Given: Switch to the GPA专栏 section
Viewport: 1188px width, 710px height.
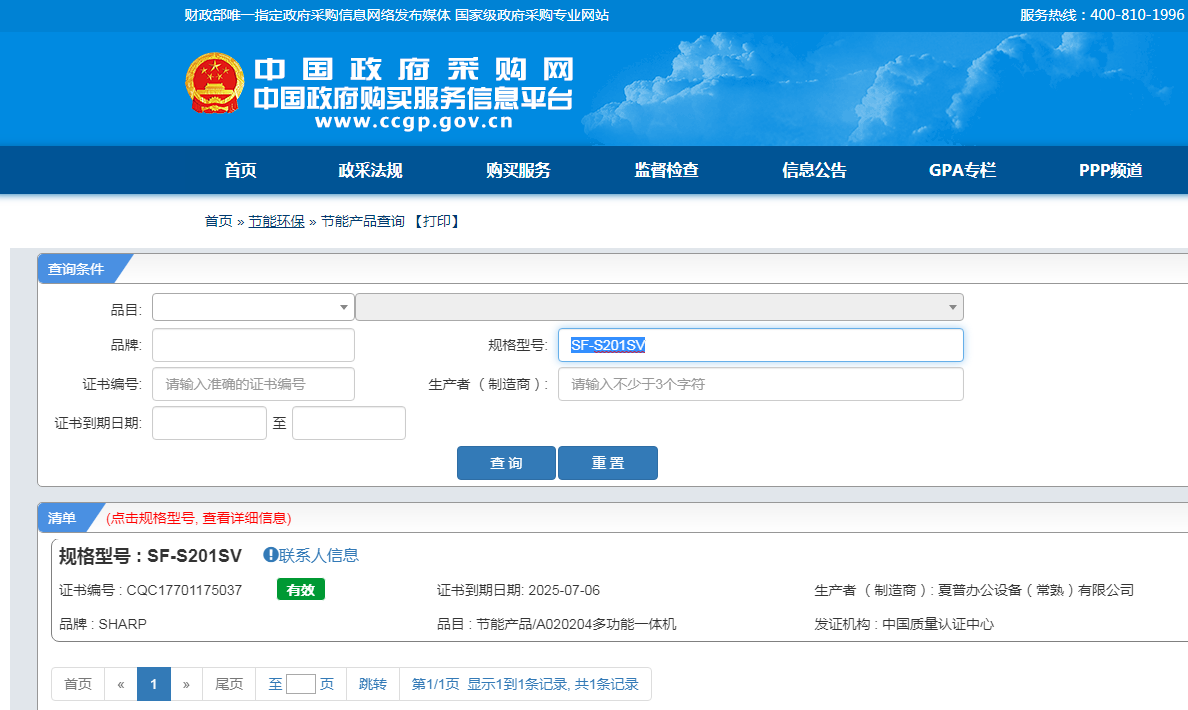Looking at the screenshot, I should (962, 170).
